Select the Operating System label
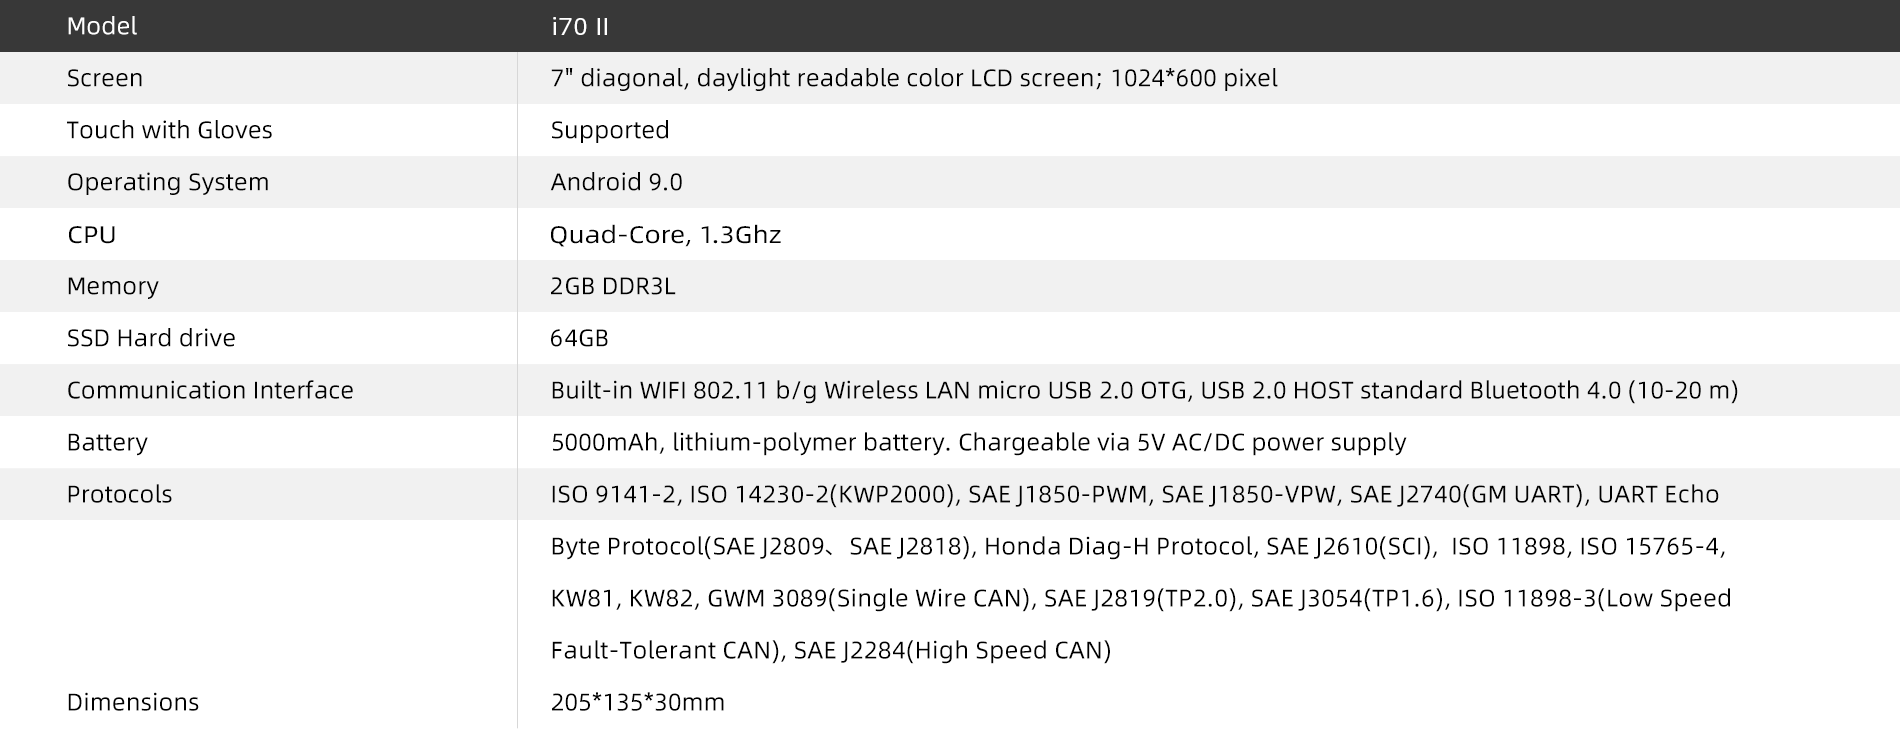Viewport: 1900px width, 729px height. pos(168,182)
